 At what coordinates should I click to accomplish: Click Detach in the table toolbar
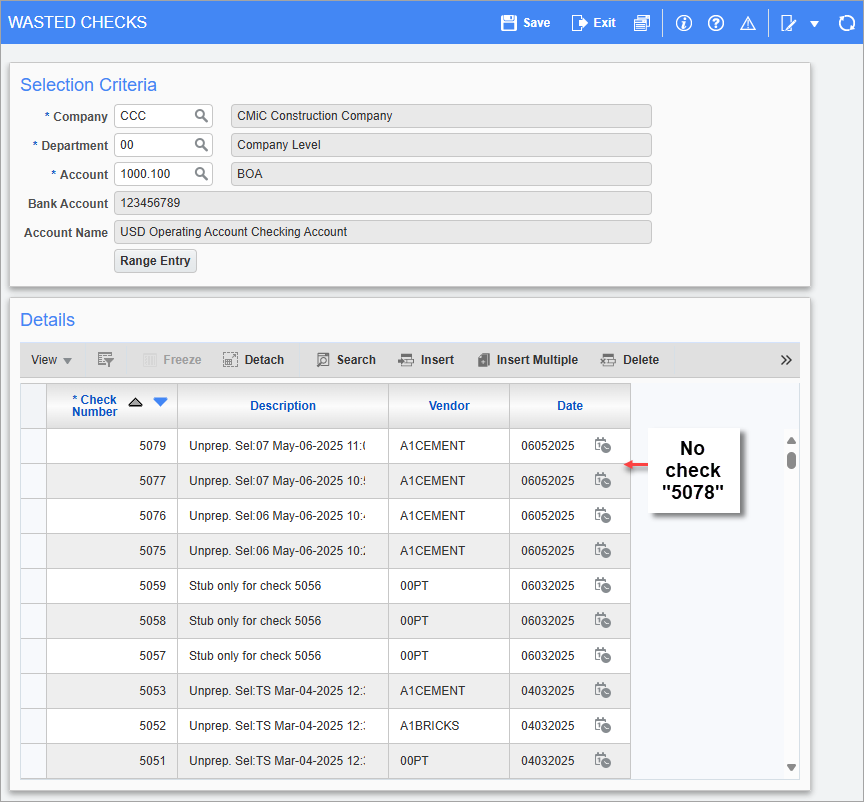[x=253, y=360]
